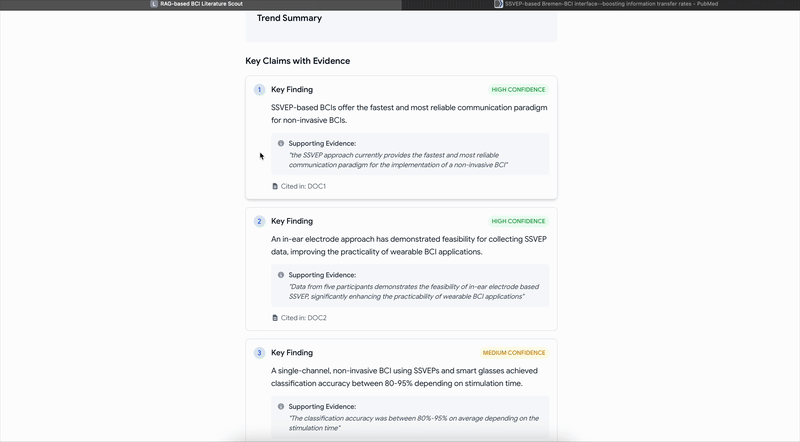Select the Trend Summary heading

[289, 18]
